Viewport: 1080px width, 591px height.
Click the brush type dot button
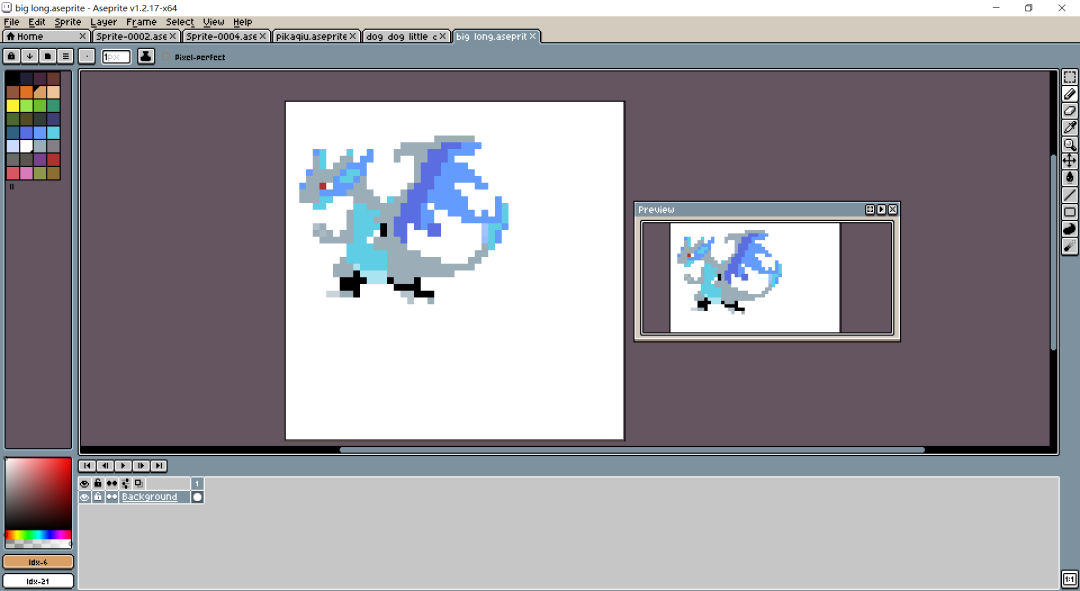pyautogui.click(x=87, y=56)
